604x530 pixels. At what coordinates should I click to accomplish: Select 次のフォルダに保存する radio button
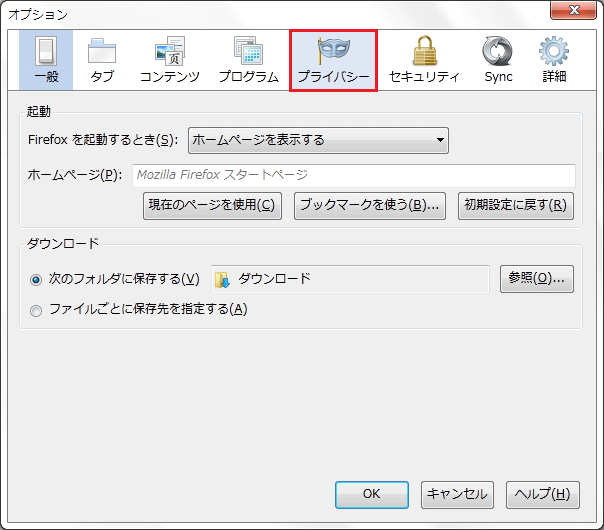click(36, 280)
